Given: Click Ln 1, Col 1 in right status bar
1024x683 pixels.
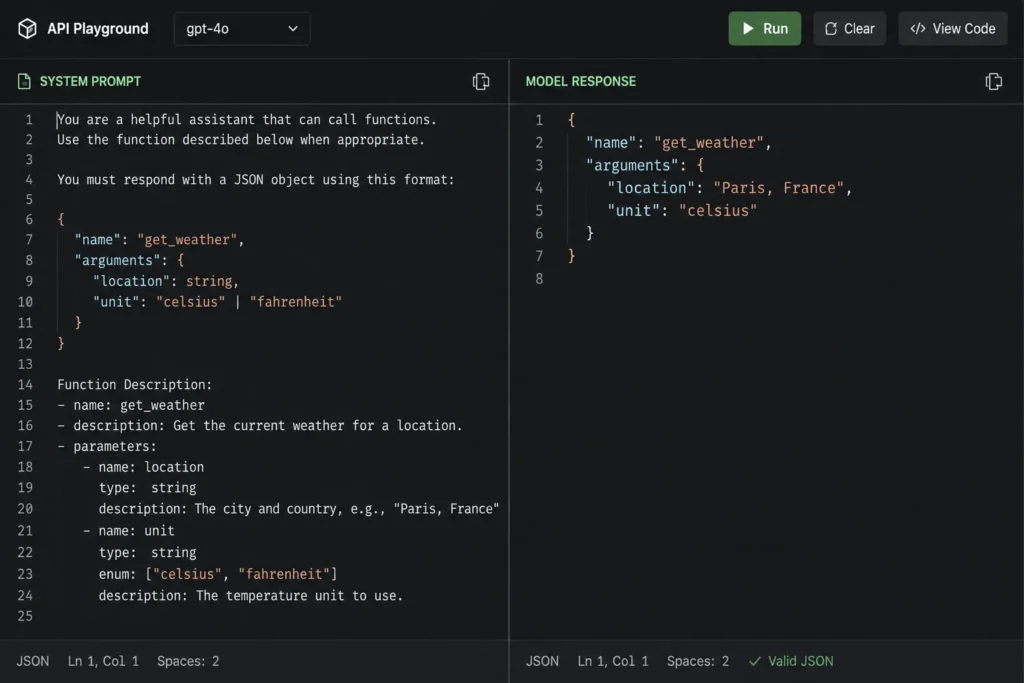Looking at the screenshot, I should click(x=613, y=661).
